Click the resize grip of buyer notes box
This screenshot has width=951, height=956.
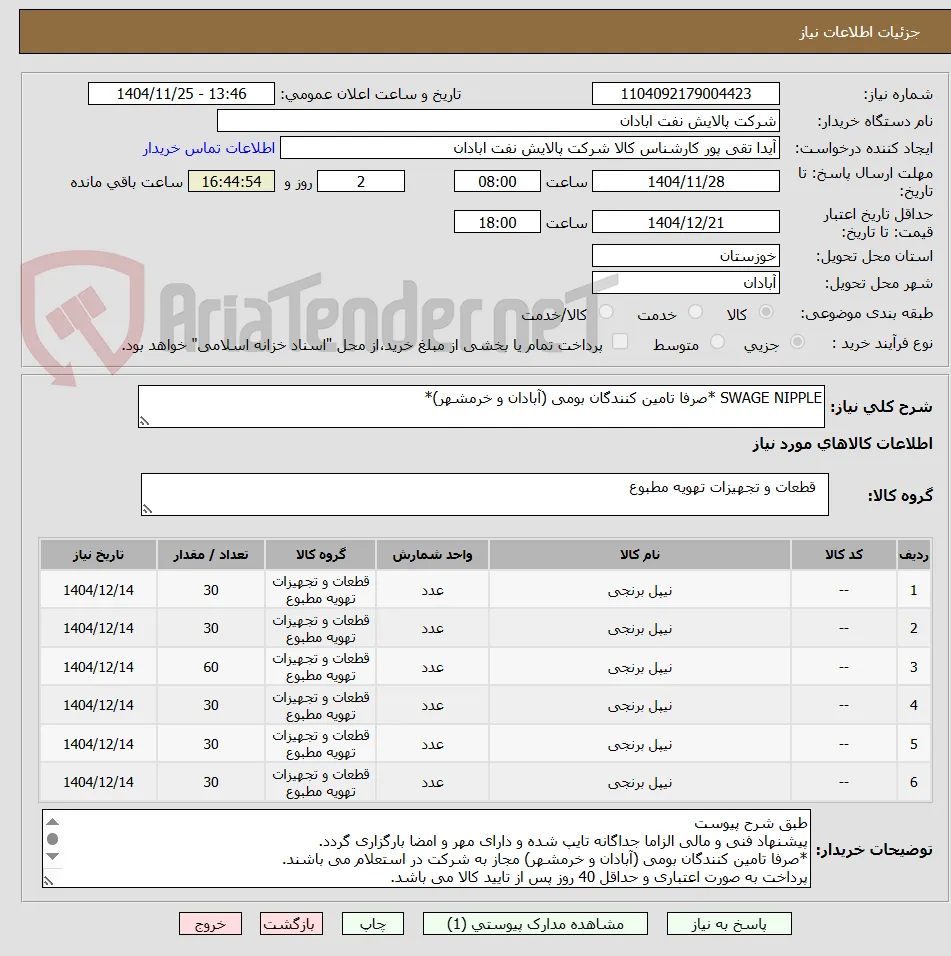pyautogui.click(x=49, y=880)
